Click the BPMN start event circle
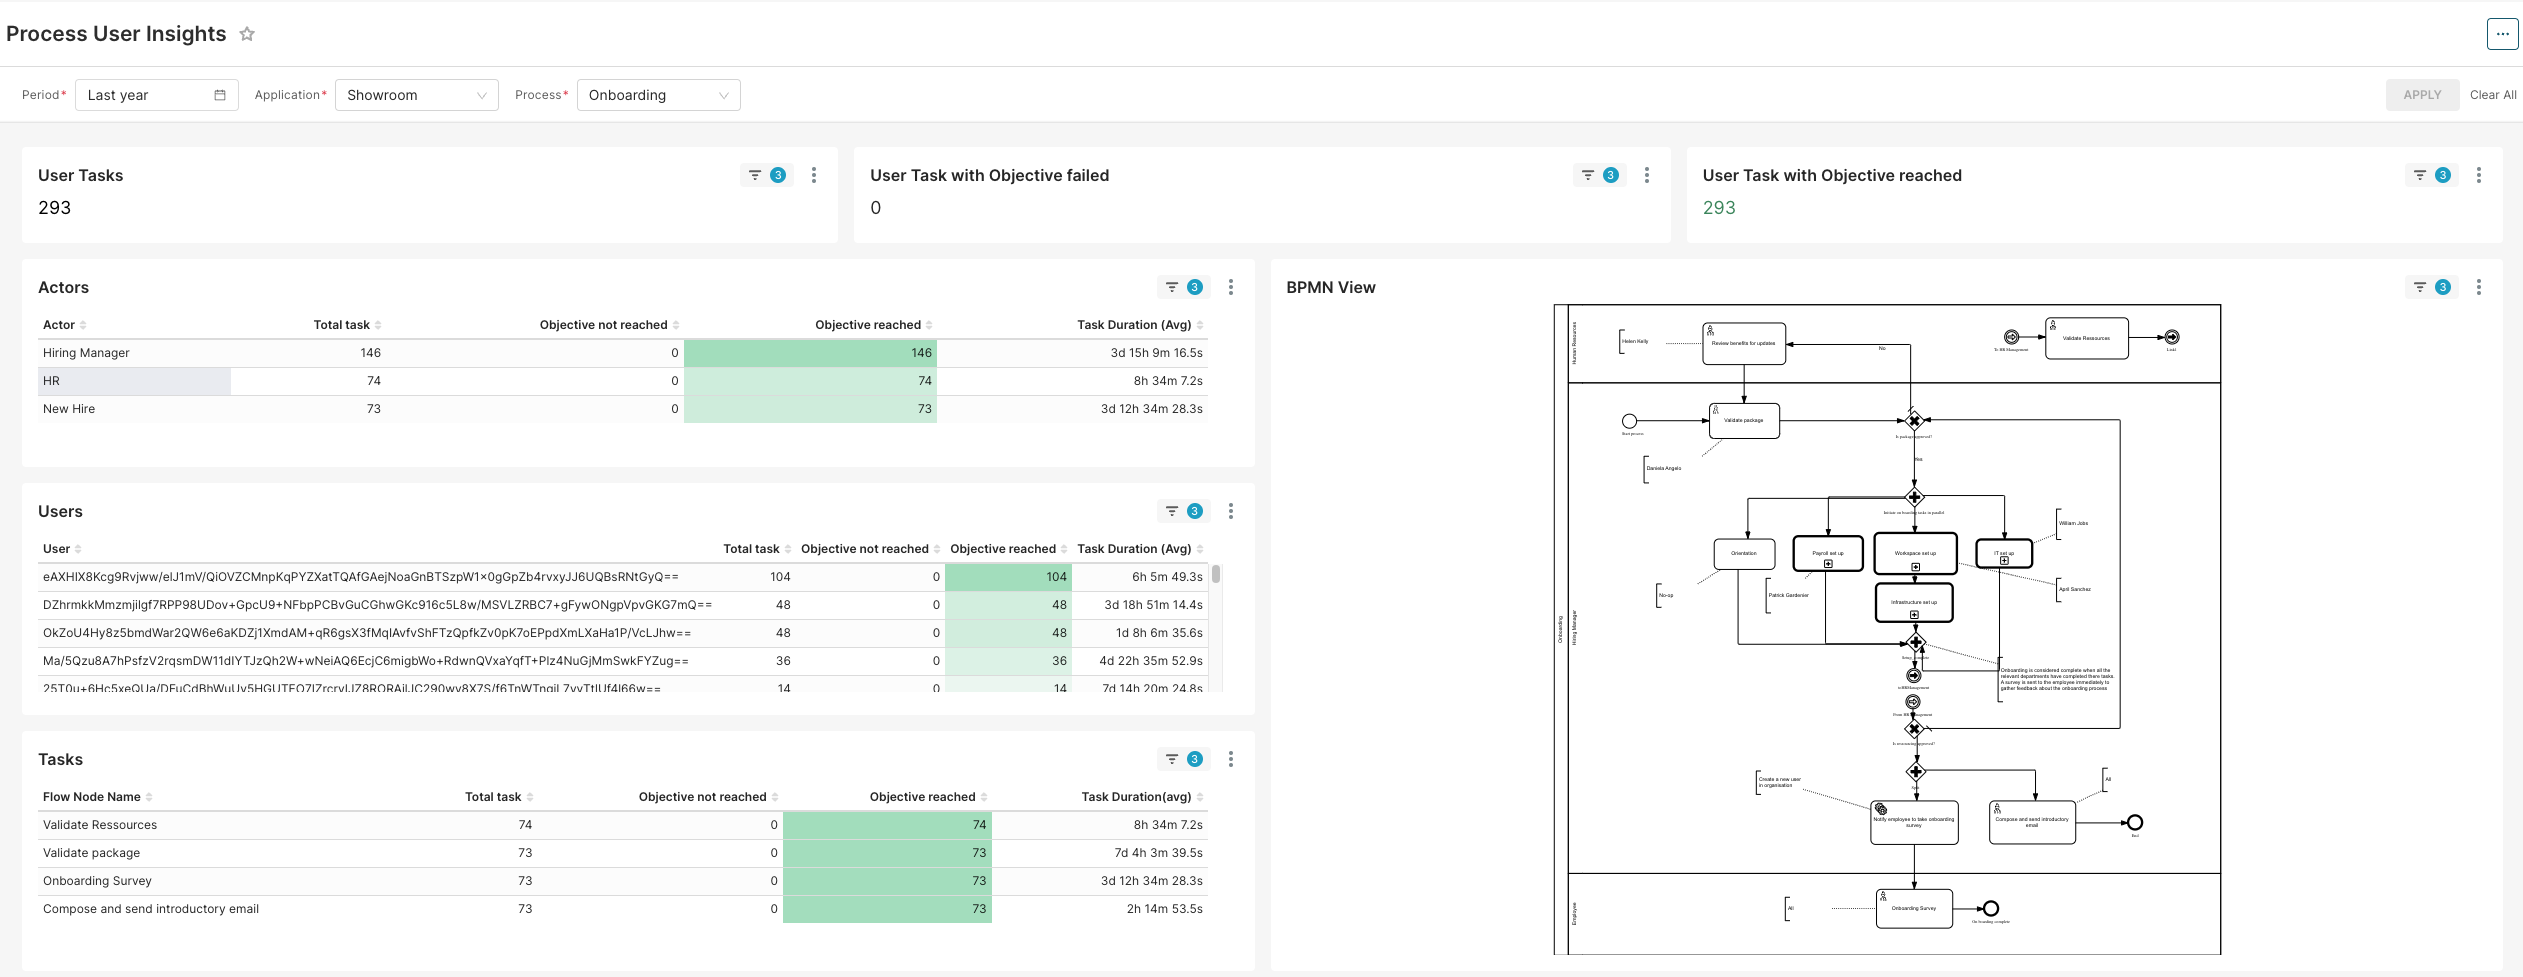This screenshot has width=2523, height=977. (x=1629, y=421)
